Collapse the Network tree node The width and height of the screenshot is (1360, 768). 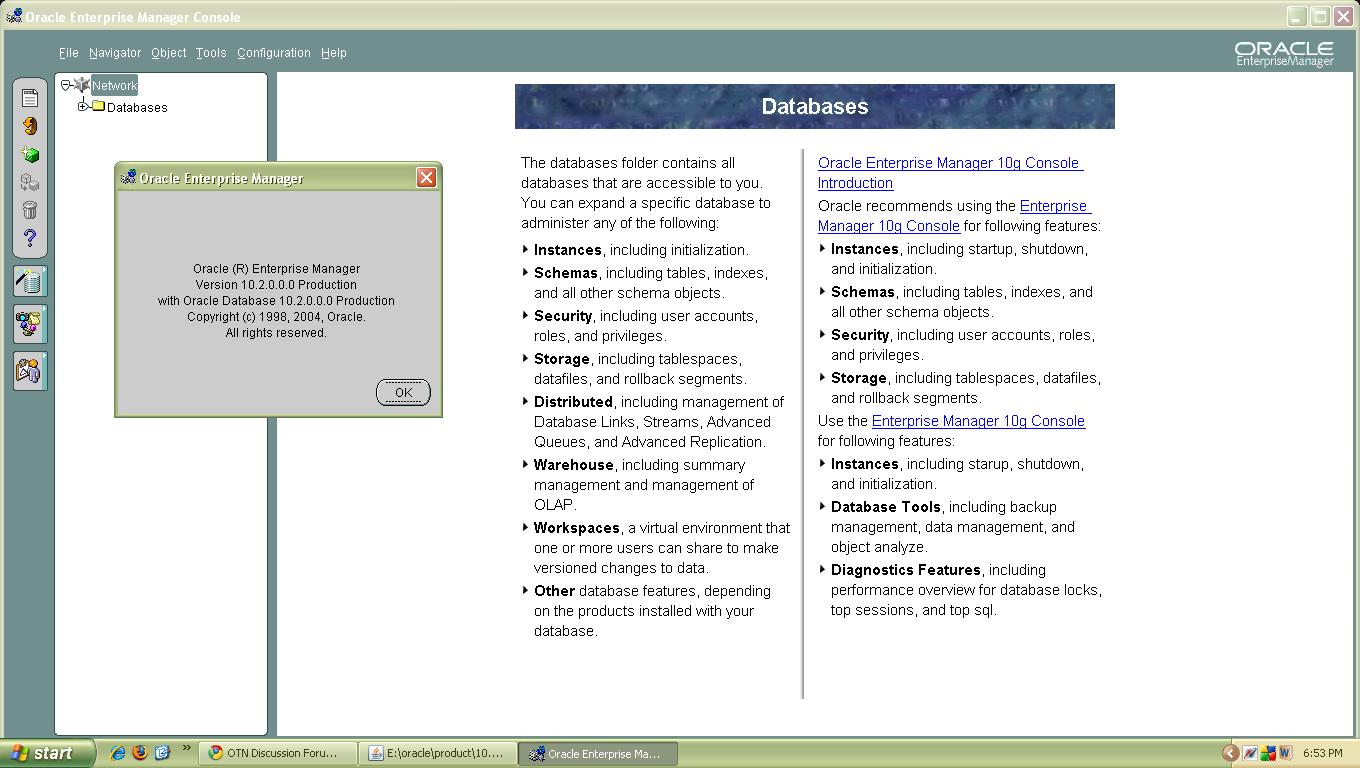tap(66, 85)
